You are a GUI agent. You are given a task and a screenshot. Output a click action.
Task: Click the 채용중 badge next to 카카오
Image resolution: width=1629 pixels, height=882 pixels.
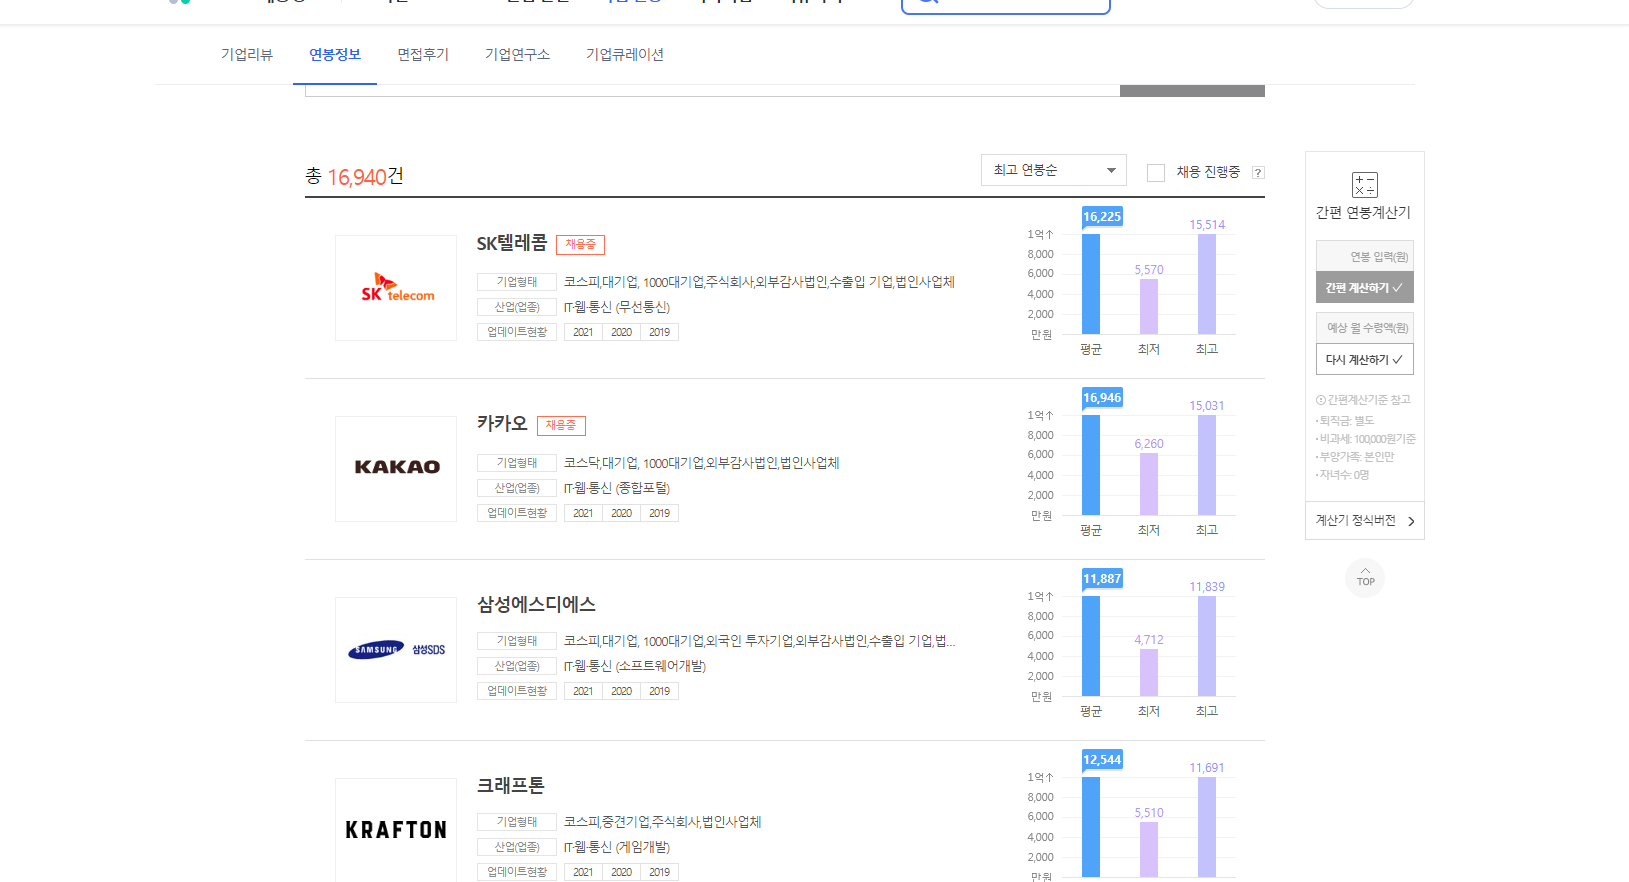tap(561, 425)
